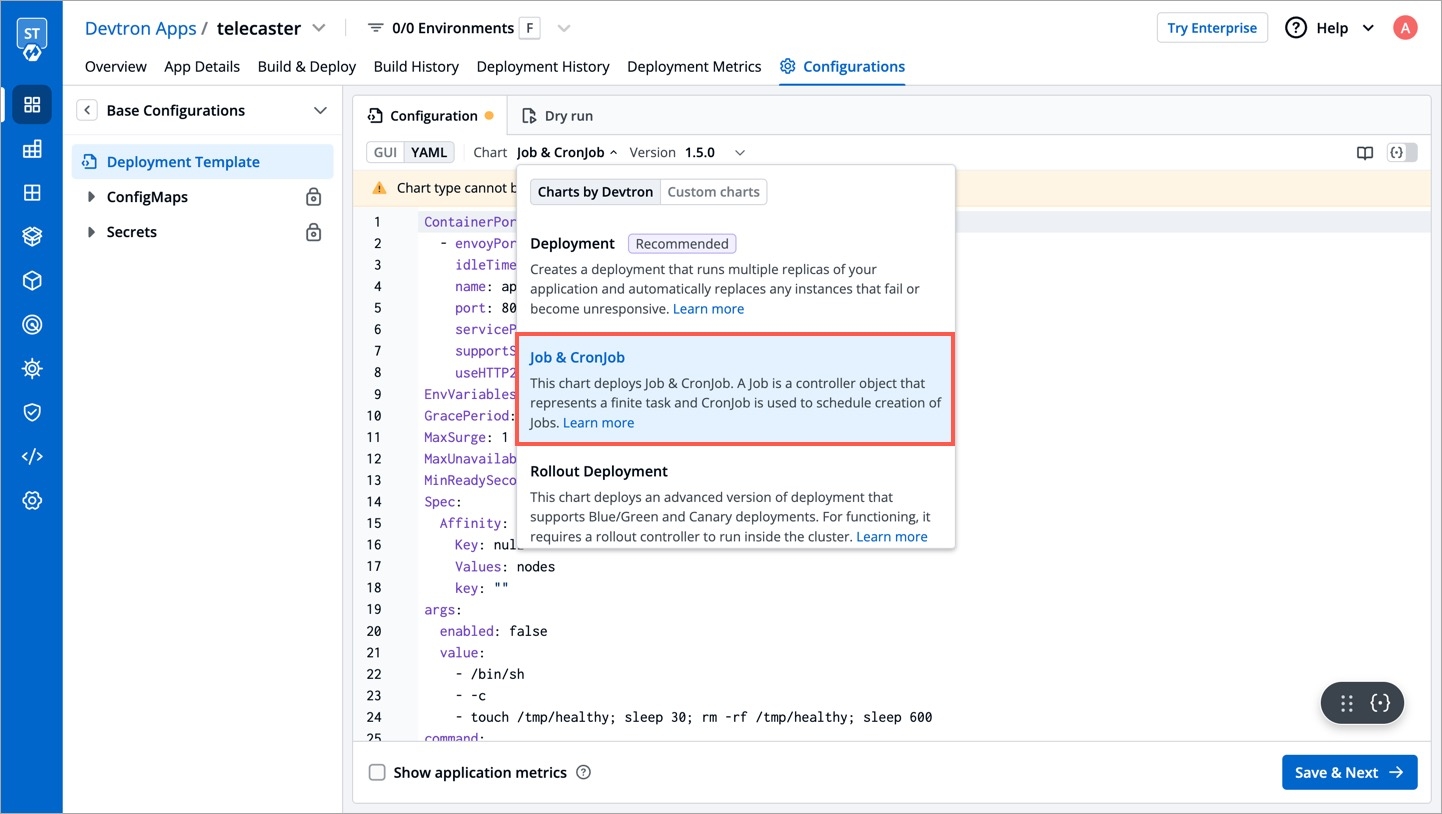Open the Applications grid icon in the sidebar

32,105
